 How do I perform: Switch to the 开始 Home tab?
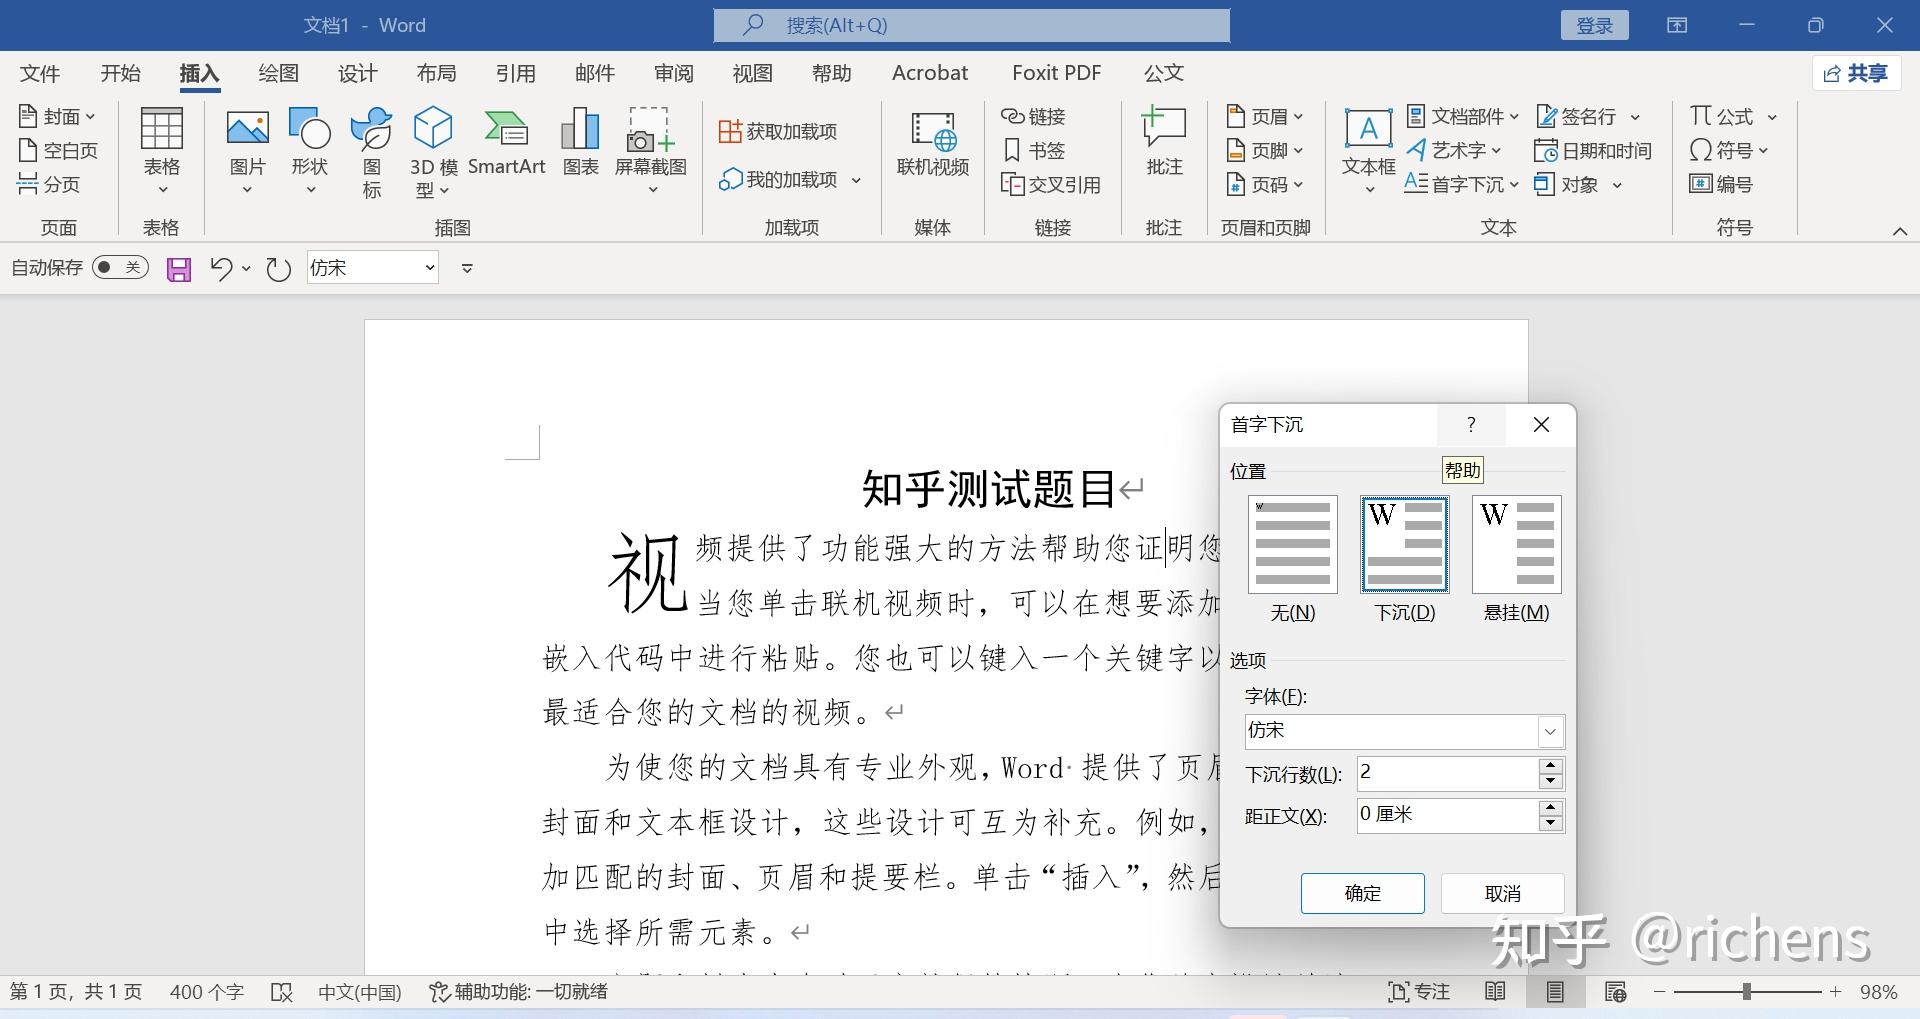pos(120,73)
